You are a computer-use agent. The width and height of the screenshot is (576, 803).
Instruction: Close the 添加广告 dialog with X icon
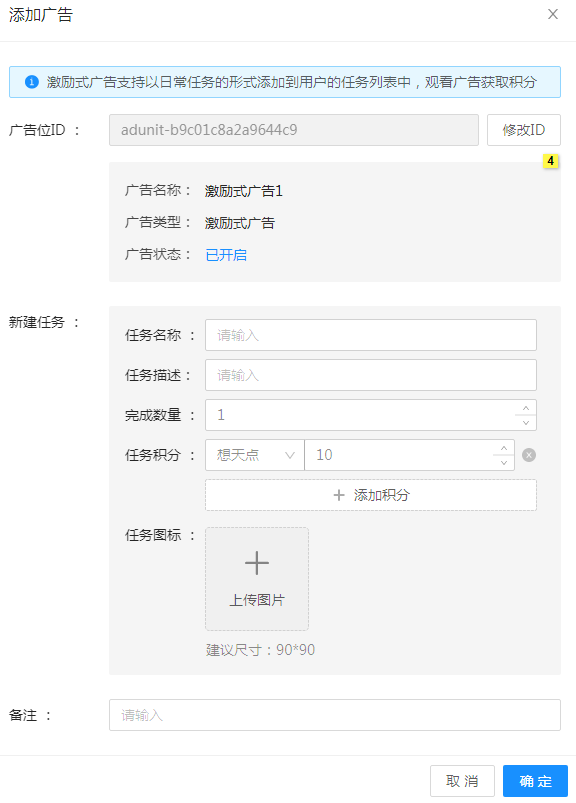click(552, 14)
